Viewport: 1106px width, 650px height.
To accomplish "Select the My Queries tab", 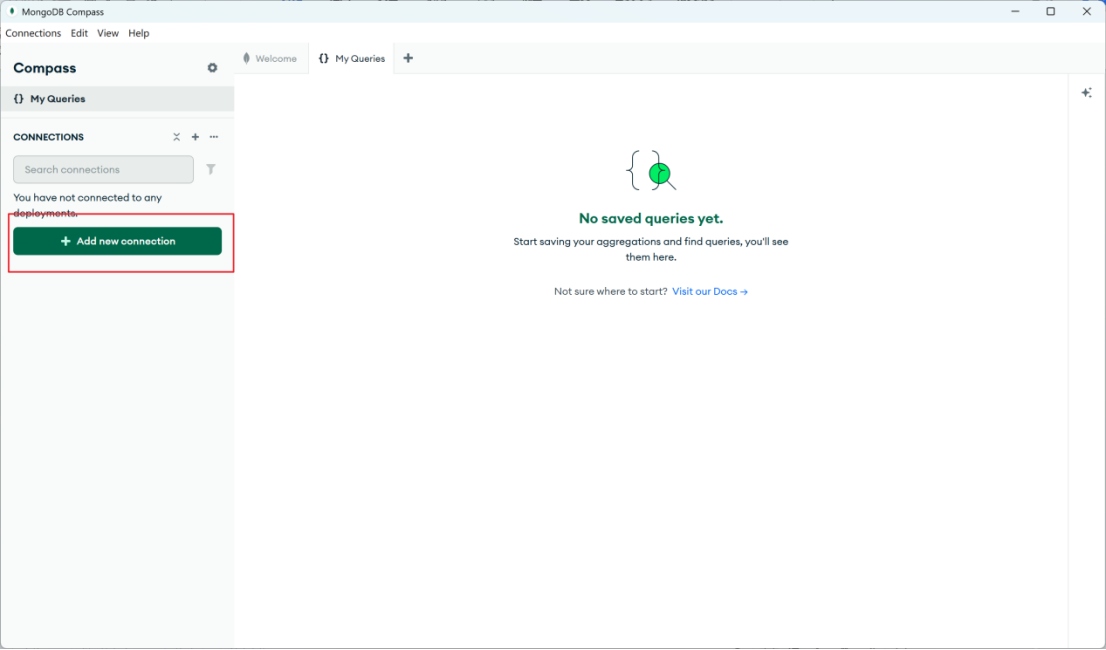I will pos(351,59).
